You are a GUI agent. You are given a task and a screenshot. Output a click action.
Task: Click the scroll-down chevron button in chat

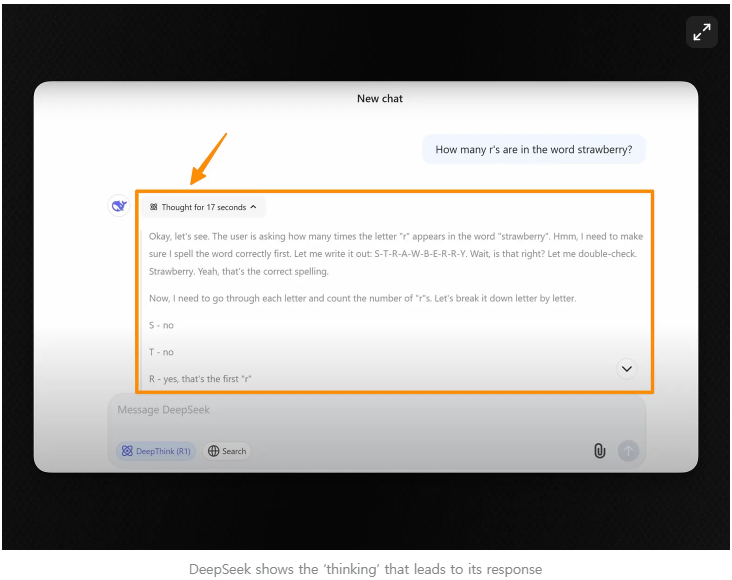coord(626,369)
